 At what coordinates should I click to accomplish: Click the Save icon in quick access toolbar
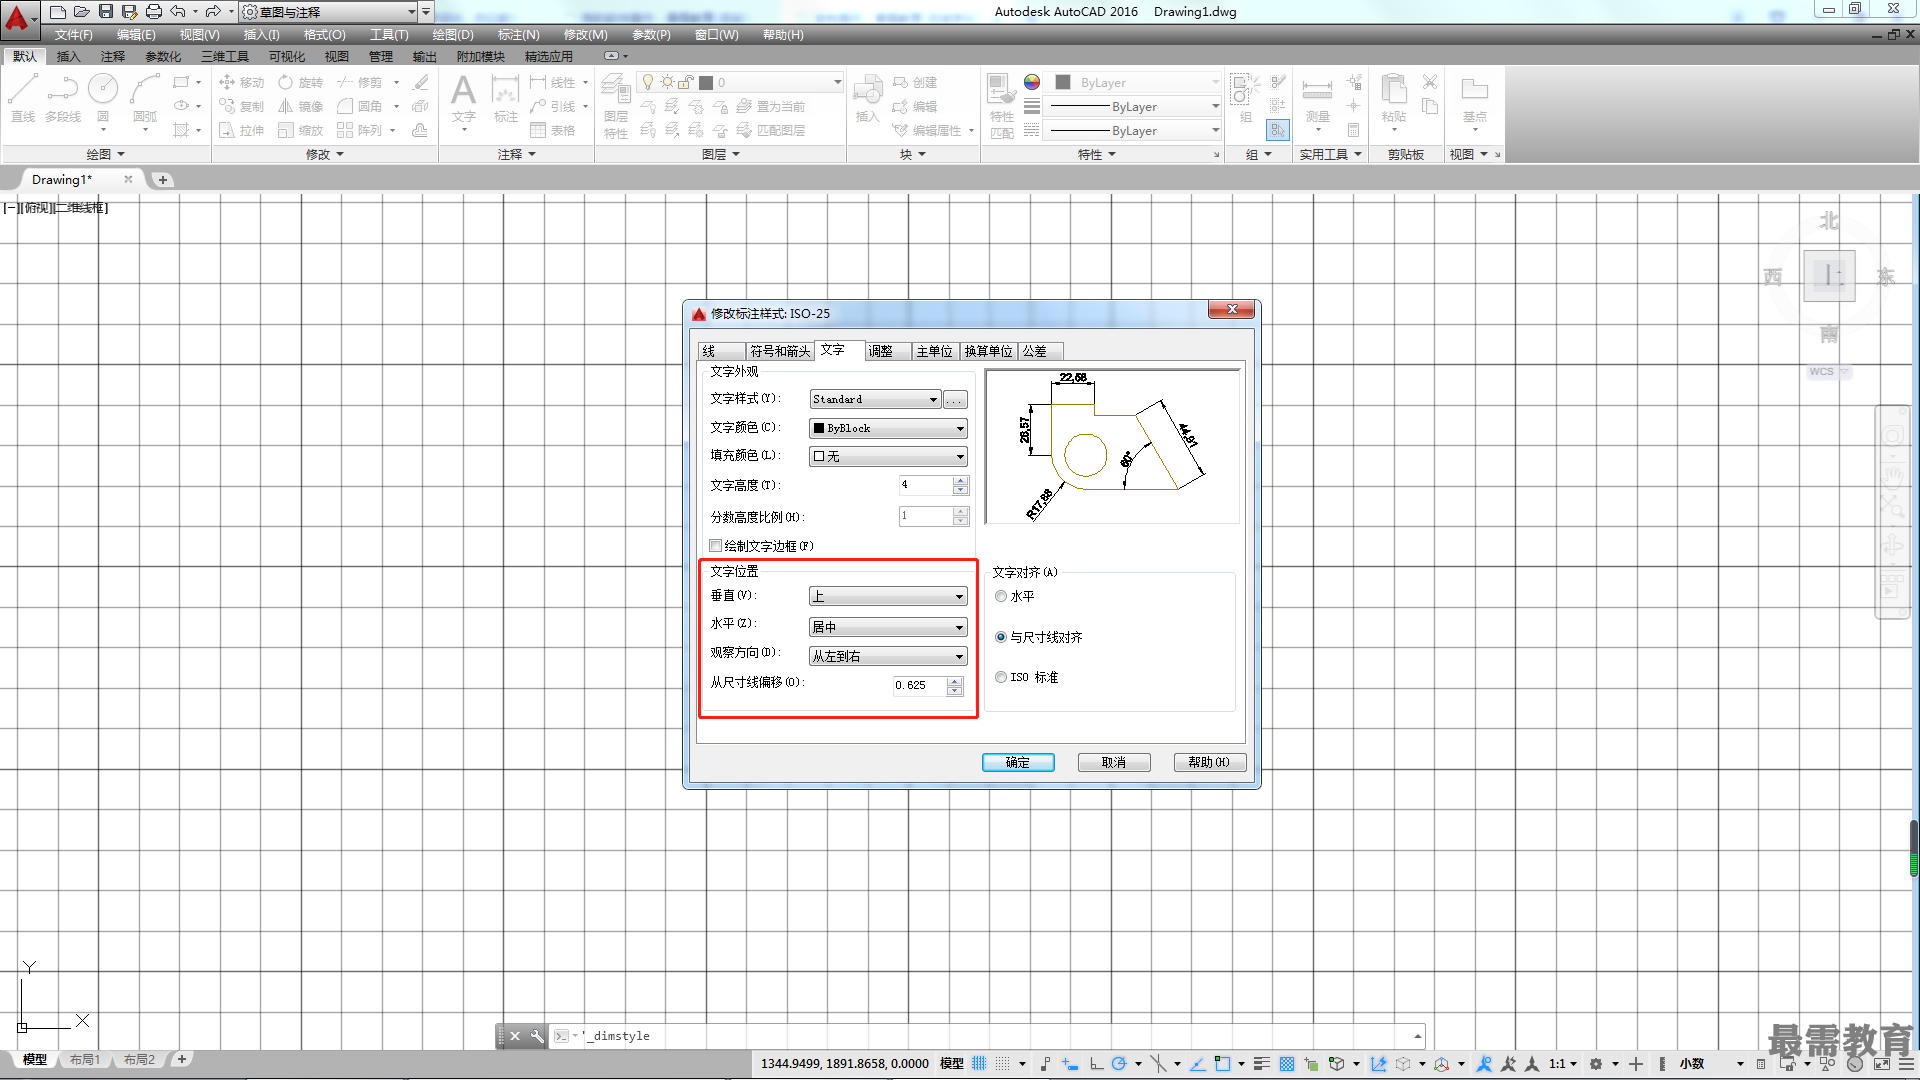[x=106, y=11]
